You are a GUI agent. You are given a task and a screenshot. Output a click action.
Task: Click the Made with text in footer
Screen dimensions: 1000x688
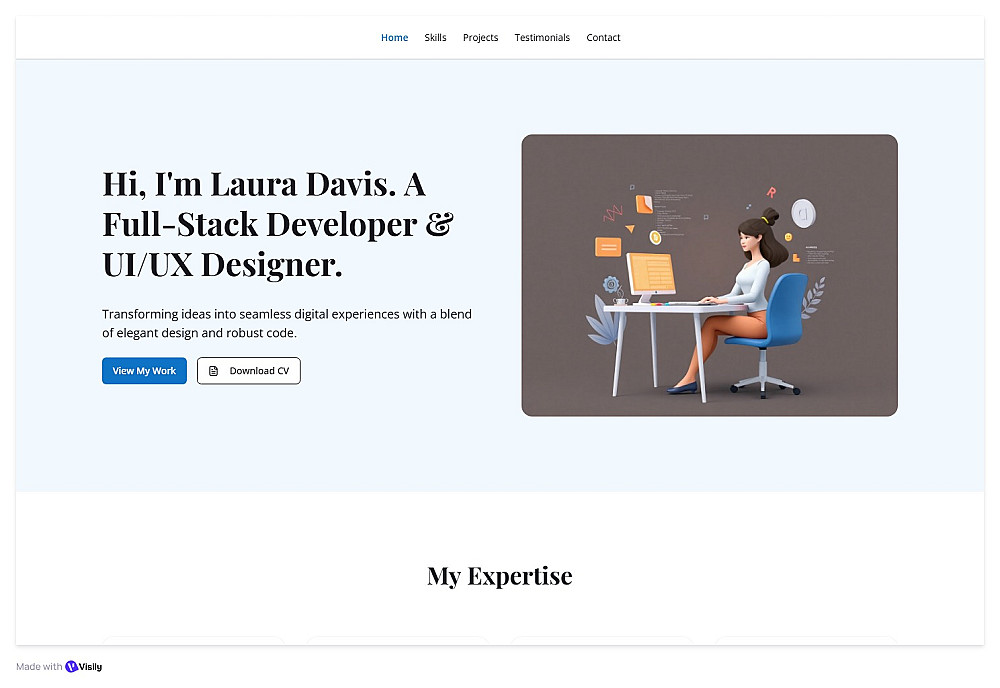point(39,666)
